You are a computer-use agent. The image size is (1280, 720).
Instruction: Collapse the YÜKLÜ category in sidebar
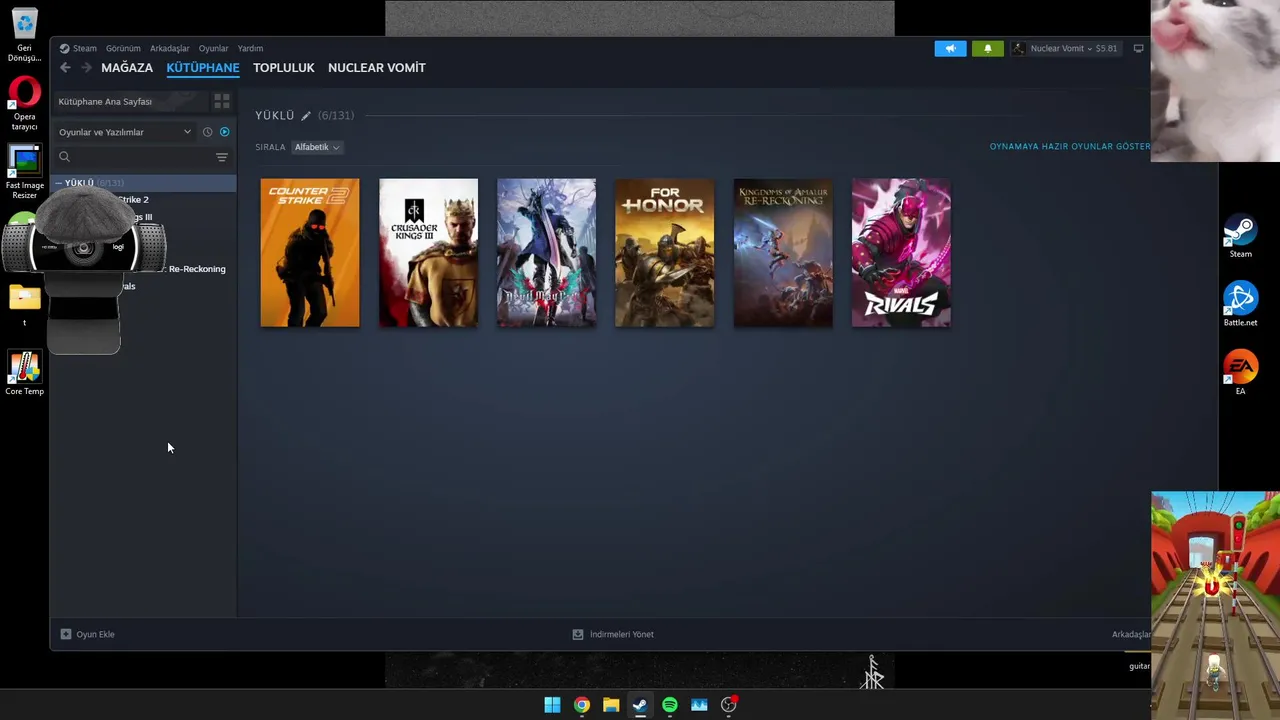pyautogui.click(x=60, y=183)
